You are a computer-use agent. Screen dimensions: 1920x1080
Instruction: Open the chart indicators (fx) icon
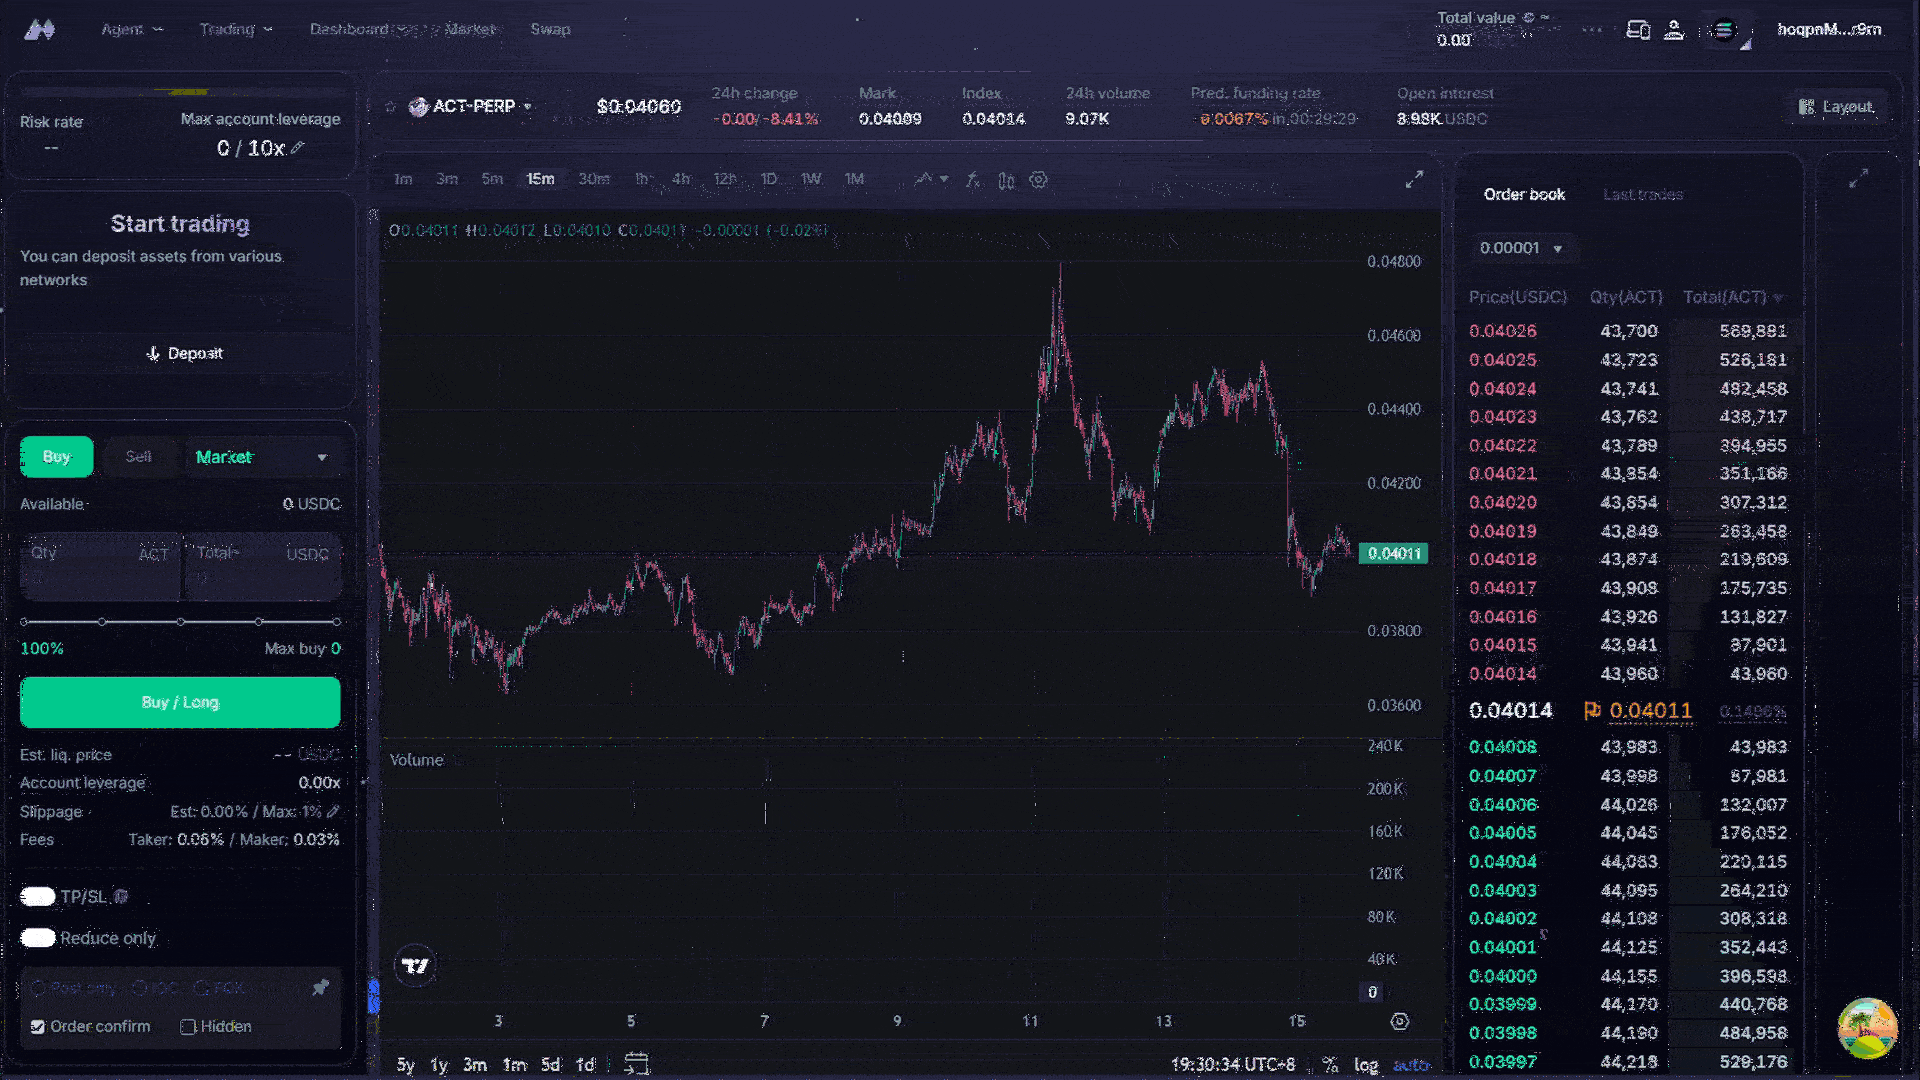tap(972, 180)
